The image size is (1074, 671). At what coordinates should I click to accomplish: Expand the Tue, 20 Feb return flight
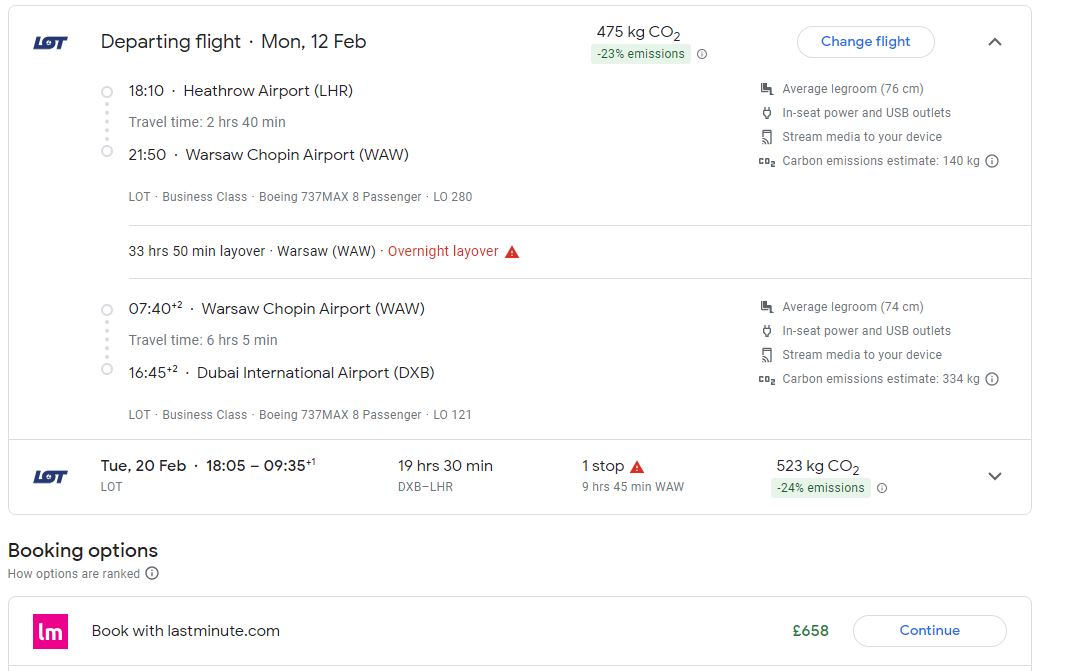(995, 476)
